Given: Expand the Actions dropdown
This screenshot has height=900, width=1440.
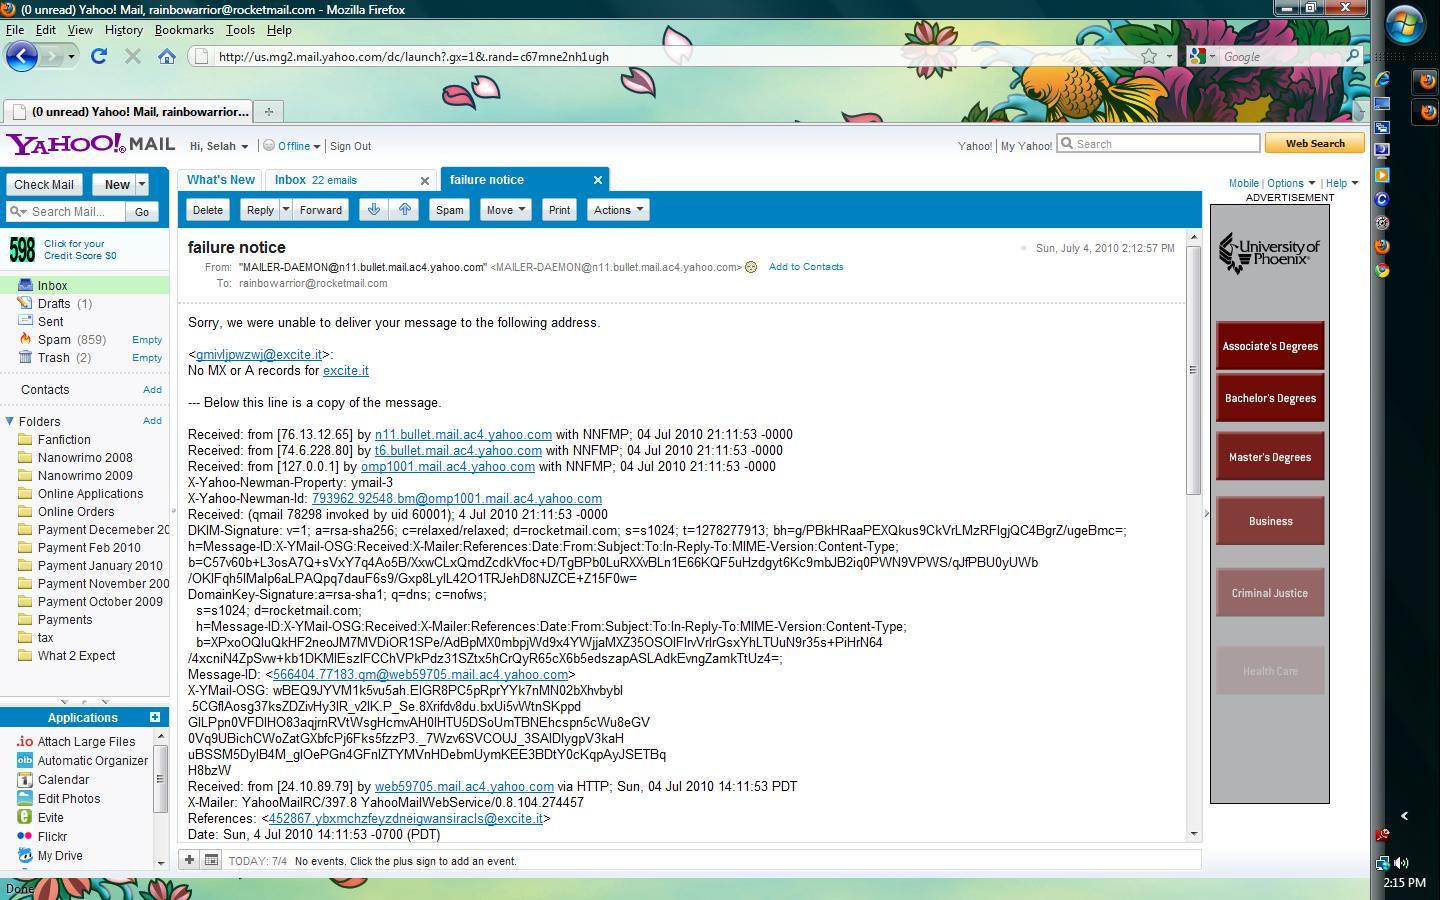Looking at the screenshot, I should (617, 210).
